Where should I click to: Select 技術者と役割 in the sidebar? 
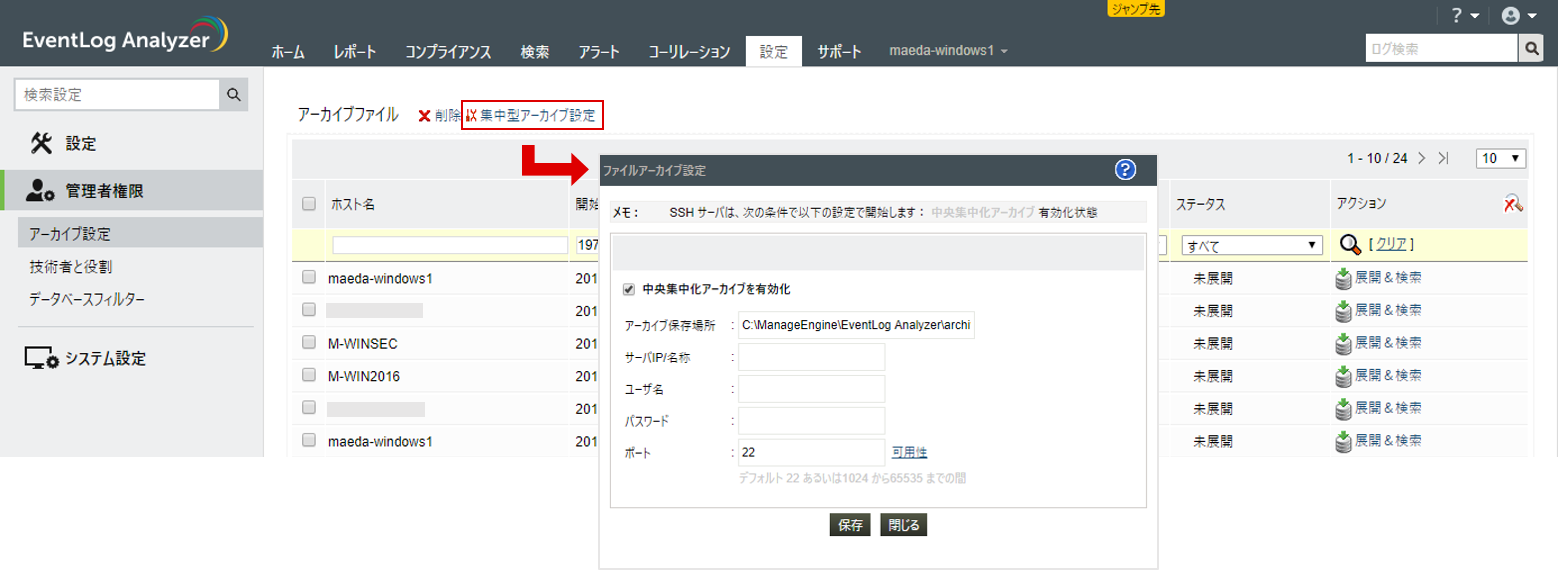[71, 266]
